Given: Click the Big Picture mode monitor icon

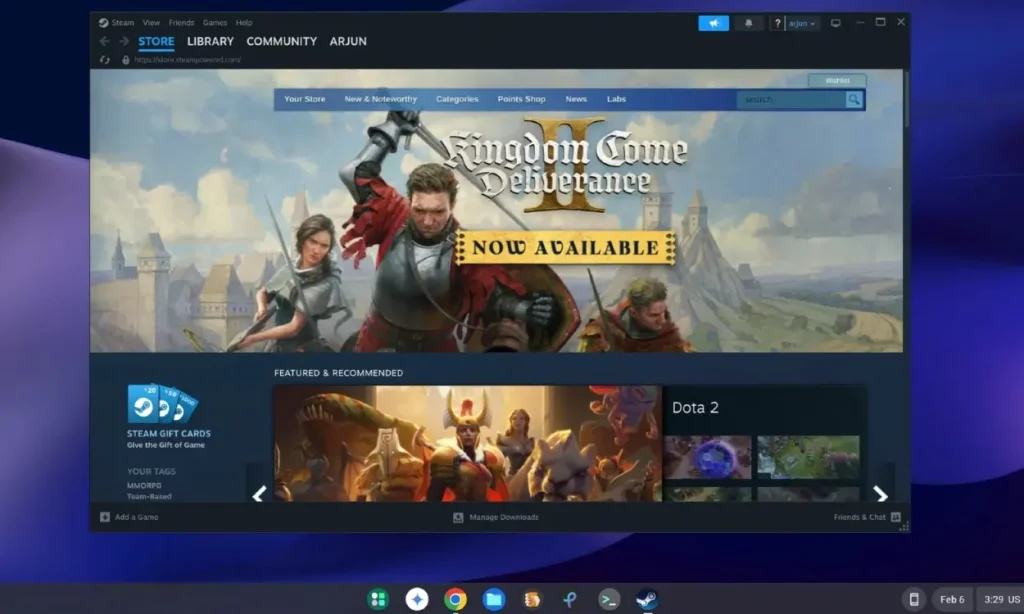Looking at the screenshot, I should point(835,23).
